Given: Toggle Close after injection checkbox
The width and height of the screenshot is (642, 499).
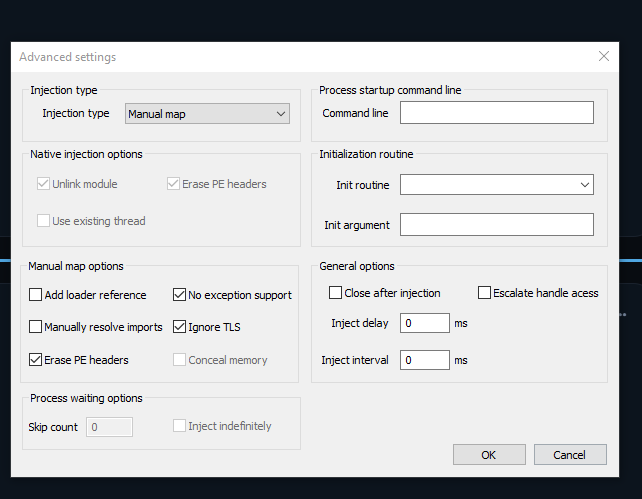Looking at the screenshot, I should (x=336, y=293).
